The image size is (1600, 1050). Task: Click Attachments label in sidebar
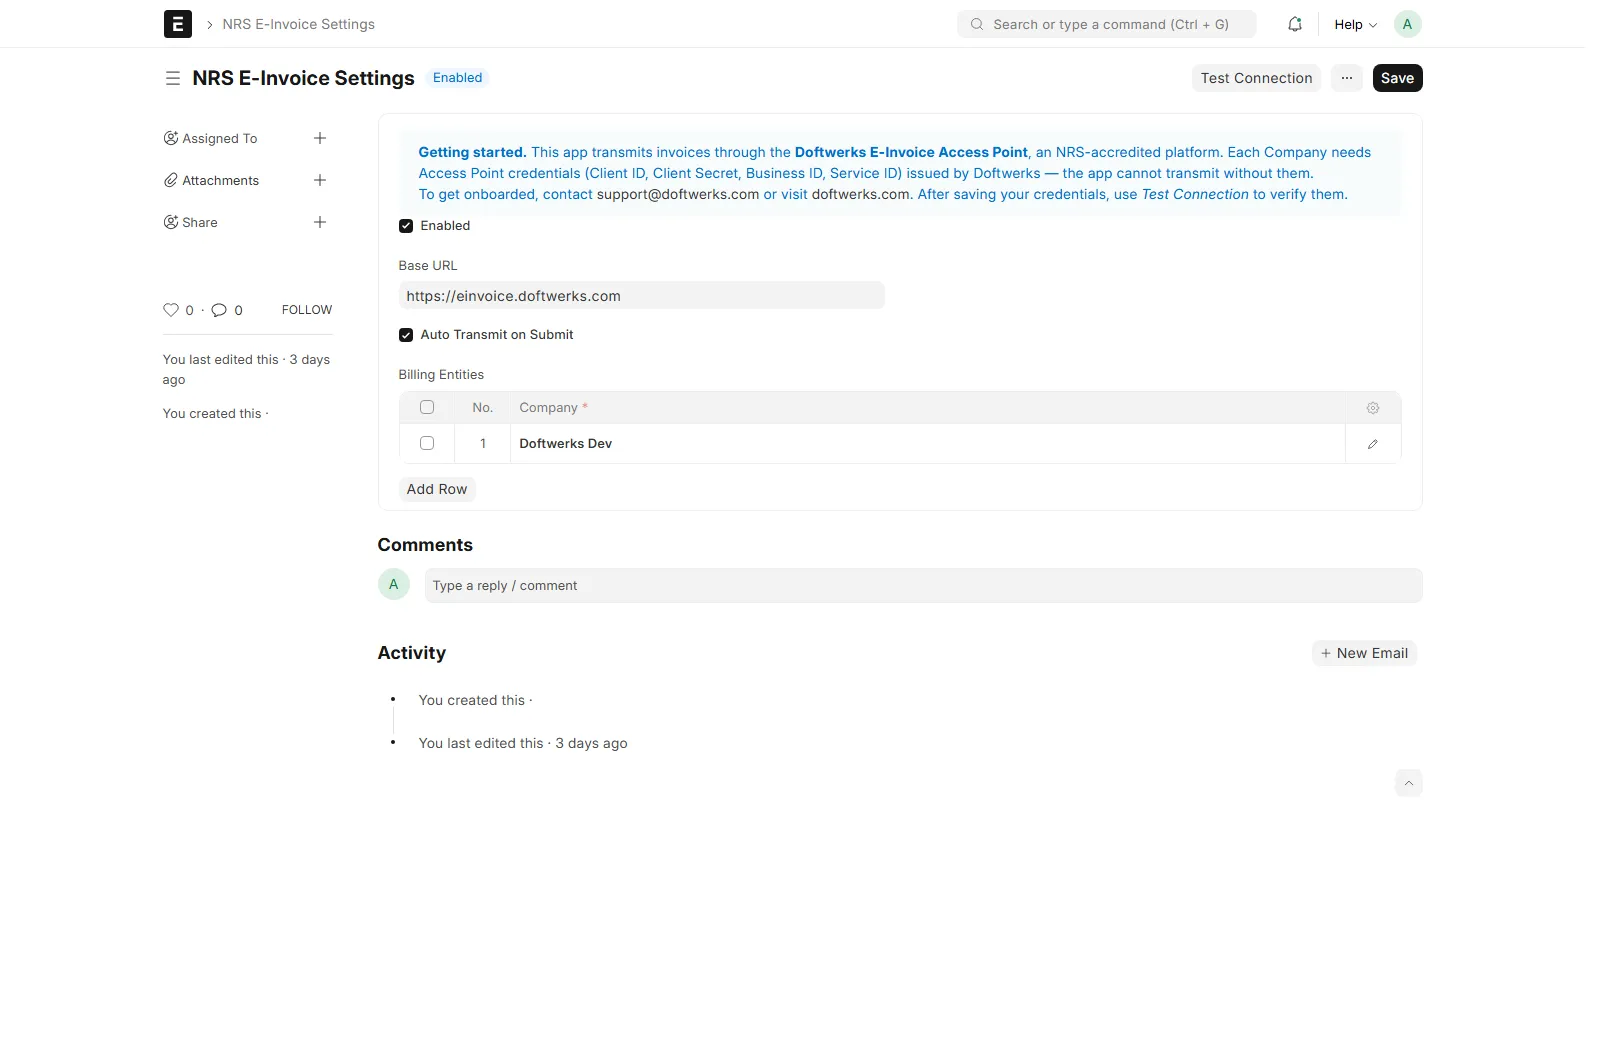[221, 181]
